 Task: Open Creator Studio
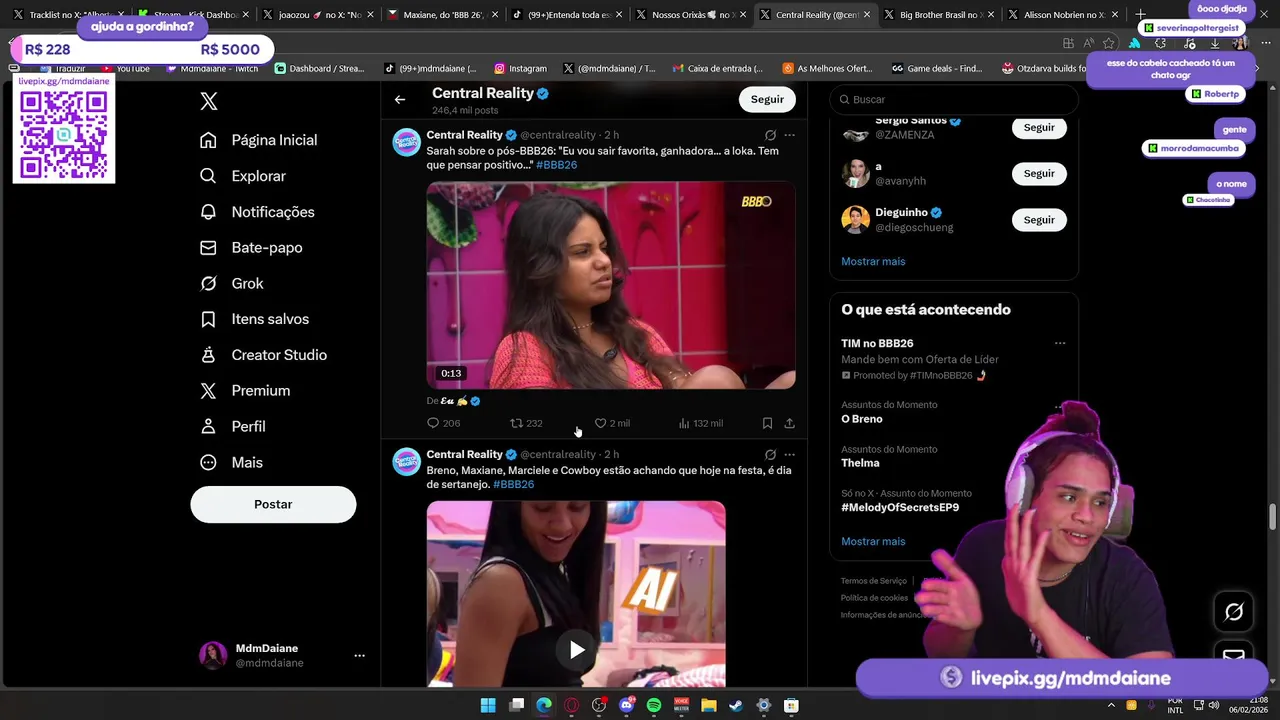click(x=263, y=355)
